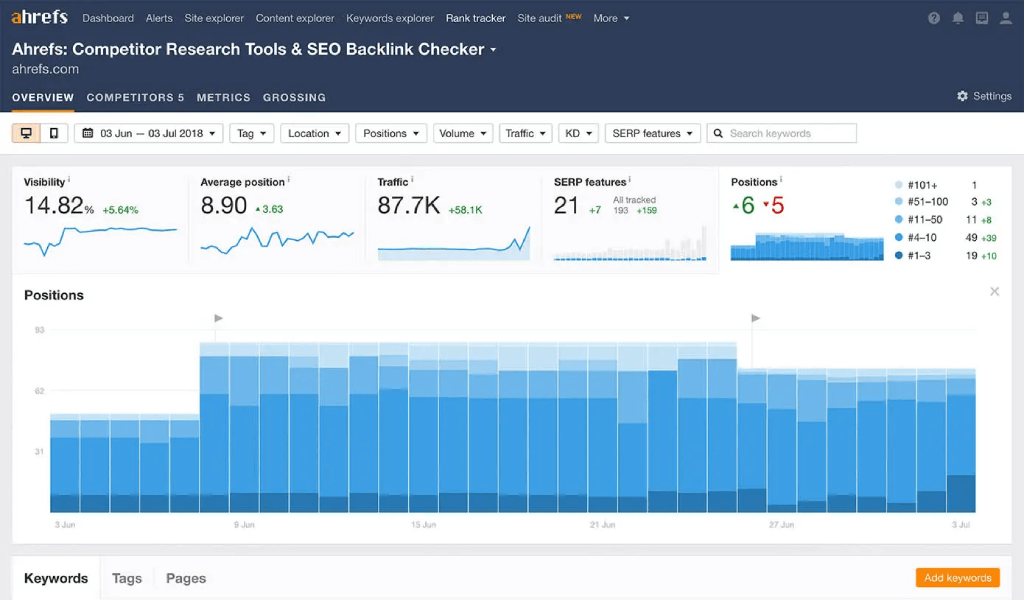
Task: Close the Positions chart panel
Action: click(x=994, y=291)
